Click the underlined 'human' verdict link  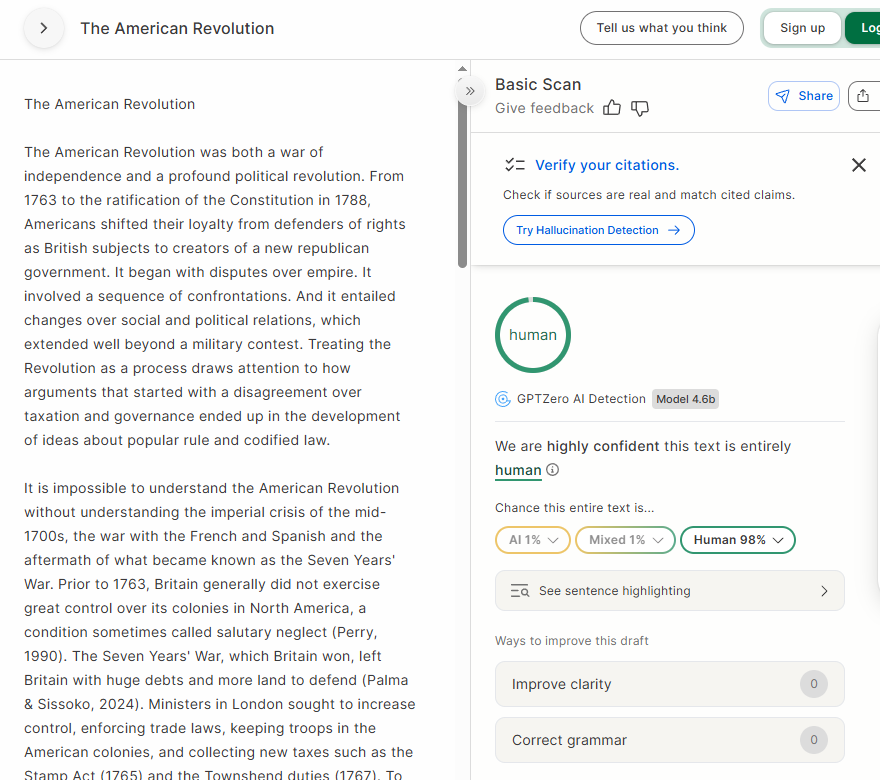(x=518, y=470)
